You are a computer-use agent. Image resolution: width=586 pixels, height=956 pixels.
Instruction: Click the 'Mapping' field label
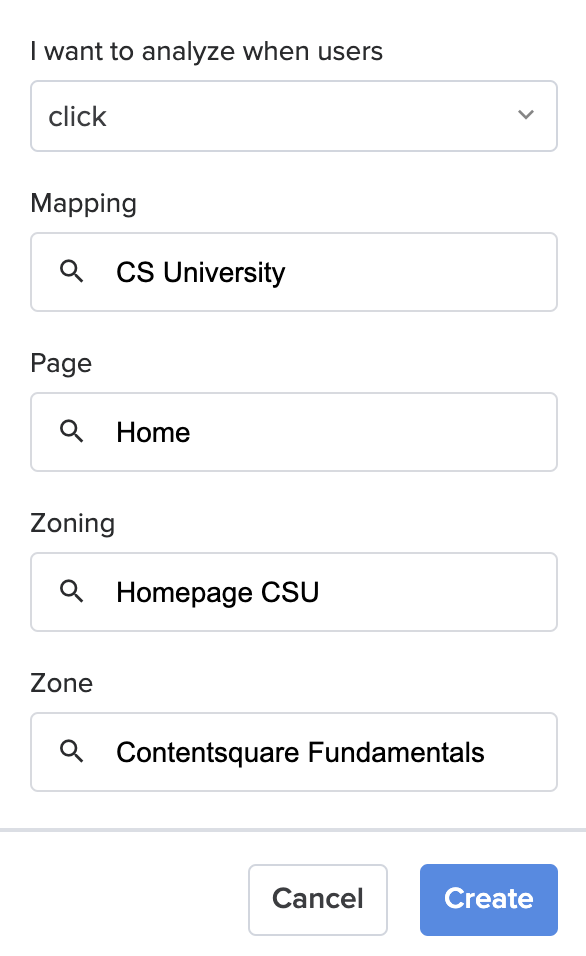[x=84, y=204]
